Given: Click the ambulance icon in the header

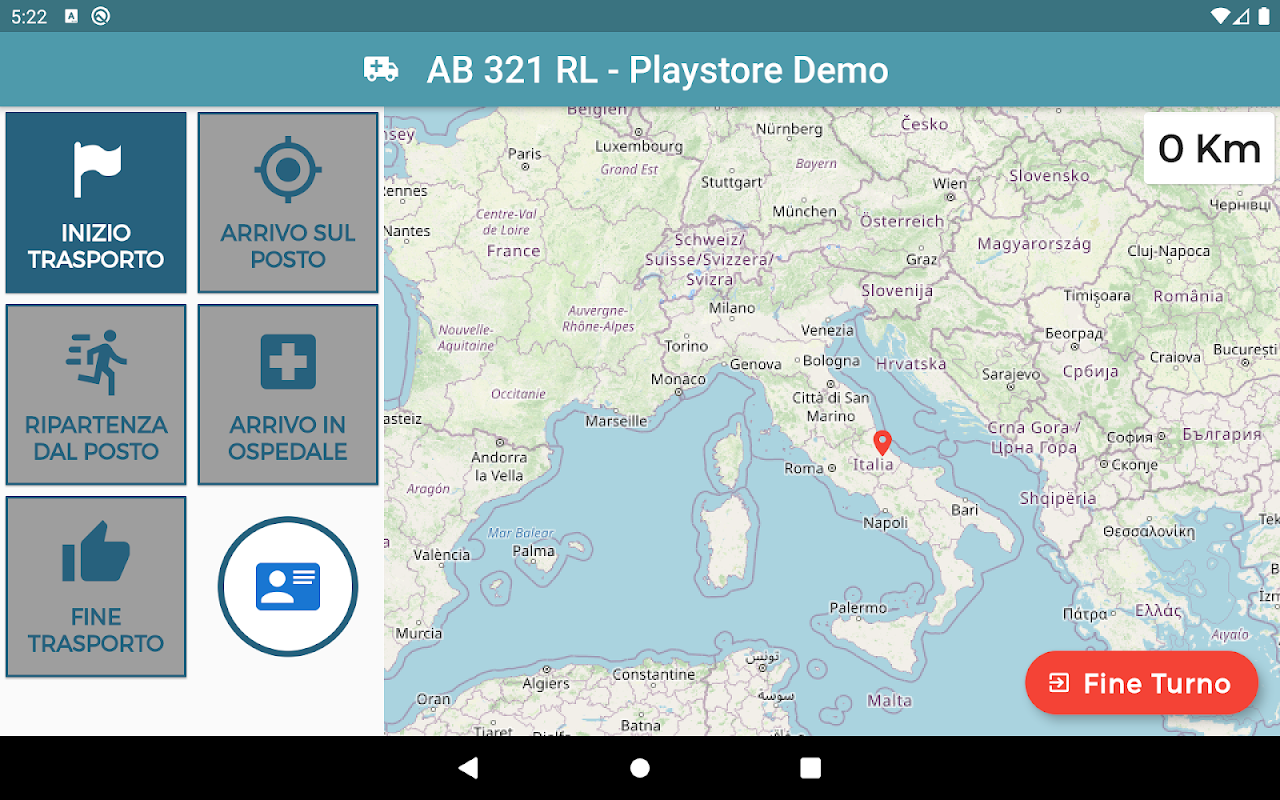Looking at the screenshot, I should [381, 69].
